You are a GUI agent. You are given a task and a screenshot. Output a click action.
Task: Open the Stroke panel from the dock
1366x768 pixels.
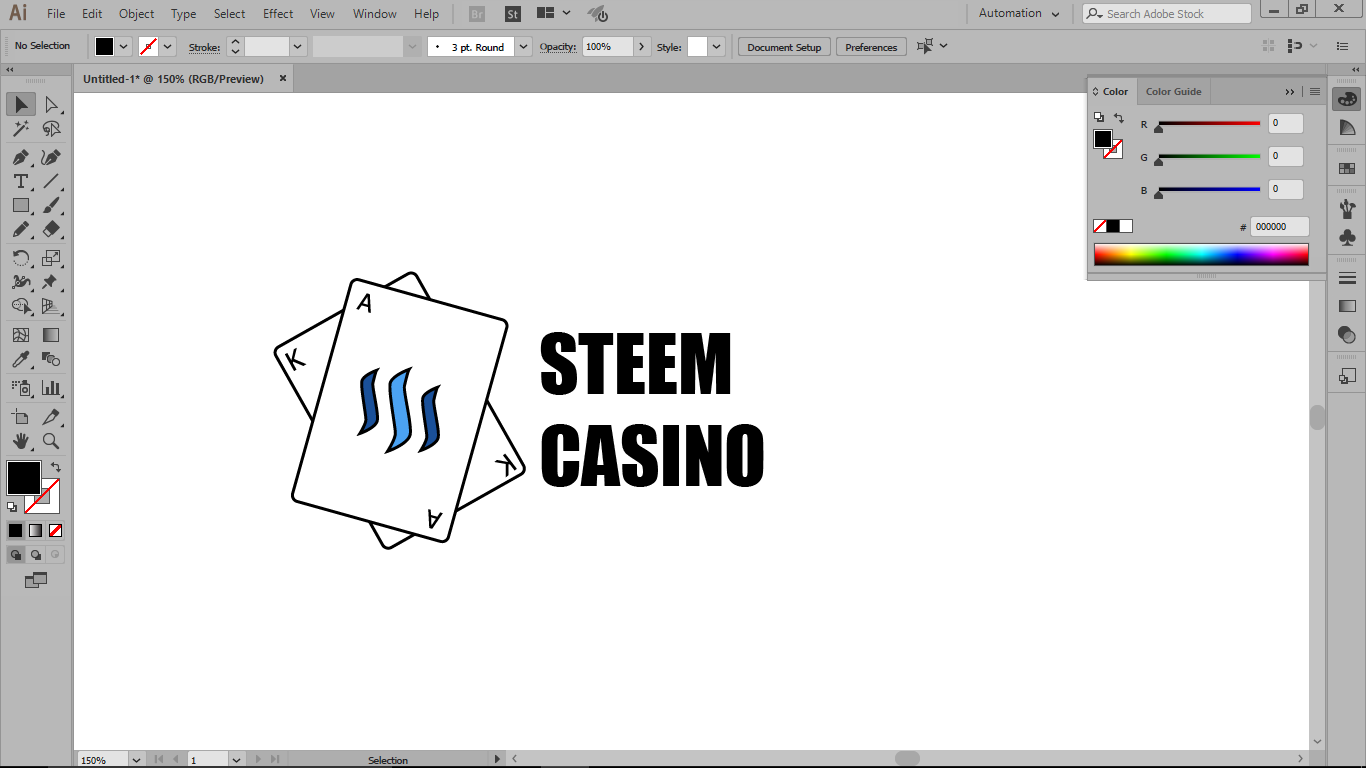point(1347,278)
